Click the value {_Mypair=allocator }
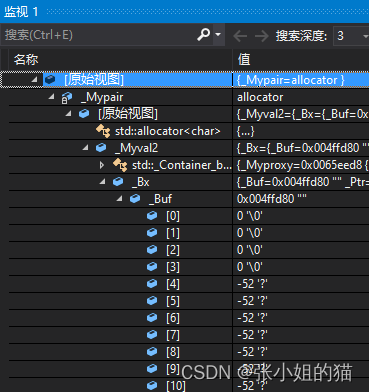This screenshot has width=369, height=392. point(290,80)
